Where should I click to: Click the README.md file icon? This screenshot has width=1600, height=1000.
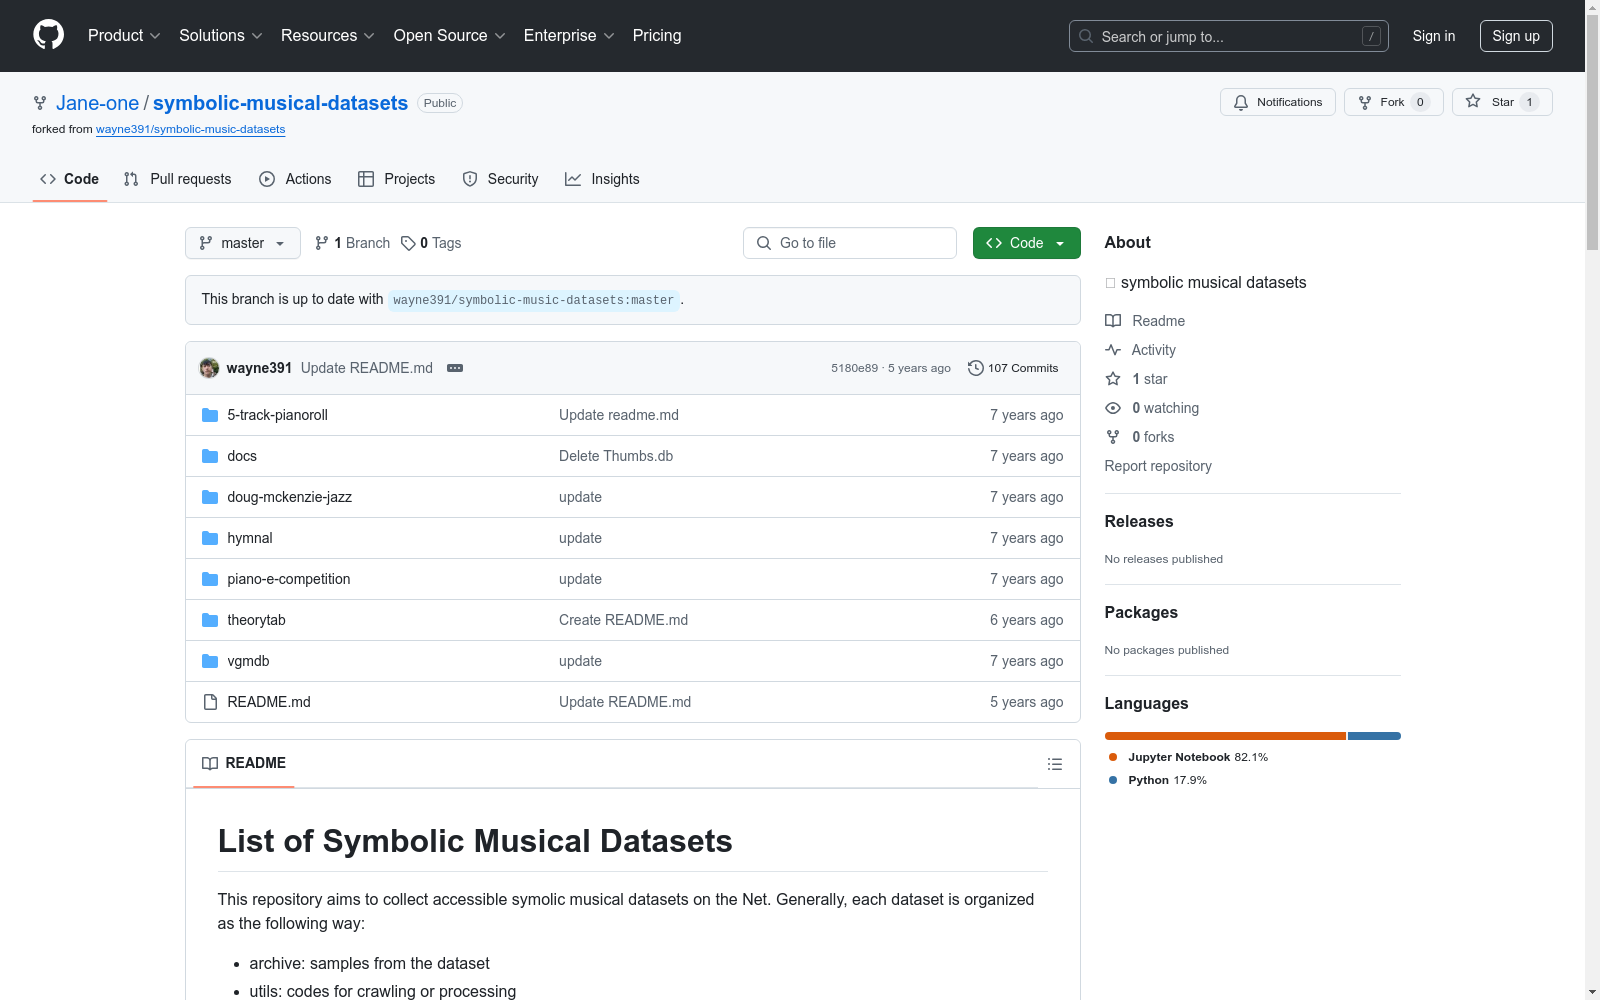(x=210, y=702)
